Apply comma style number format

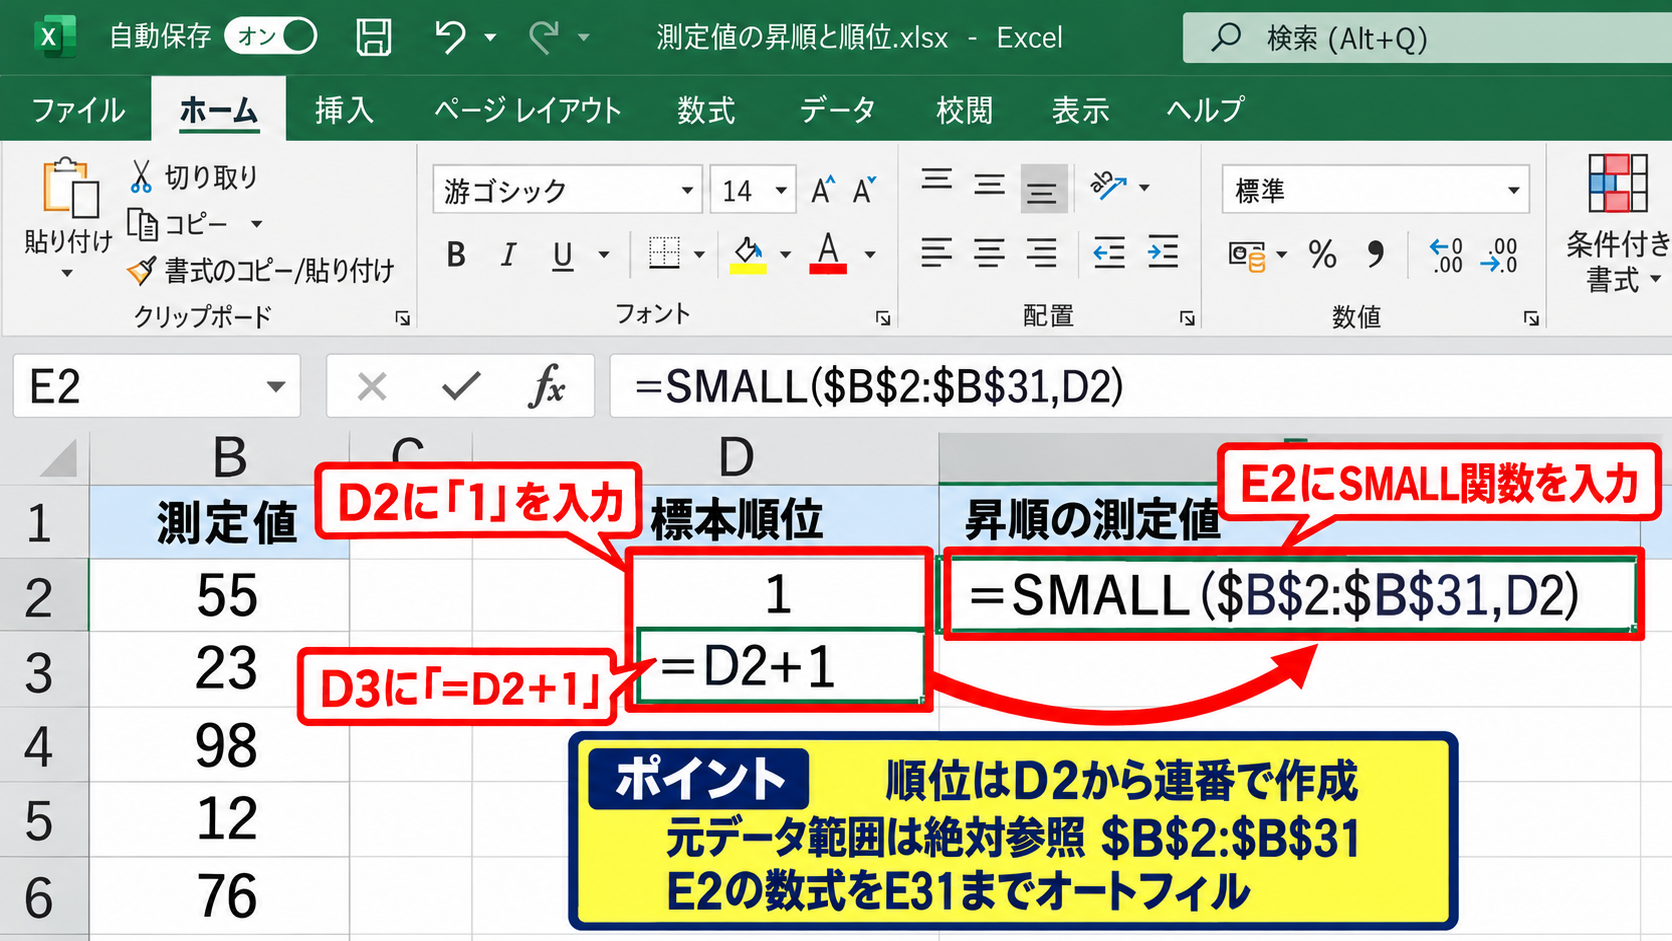point(1376,255)
